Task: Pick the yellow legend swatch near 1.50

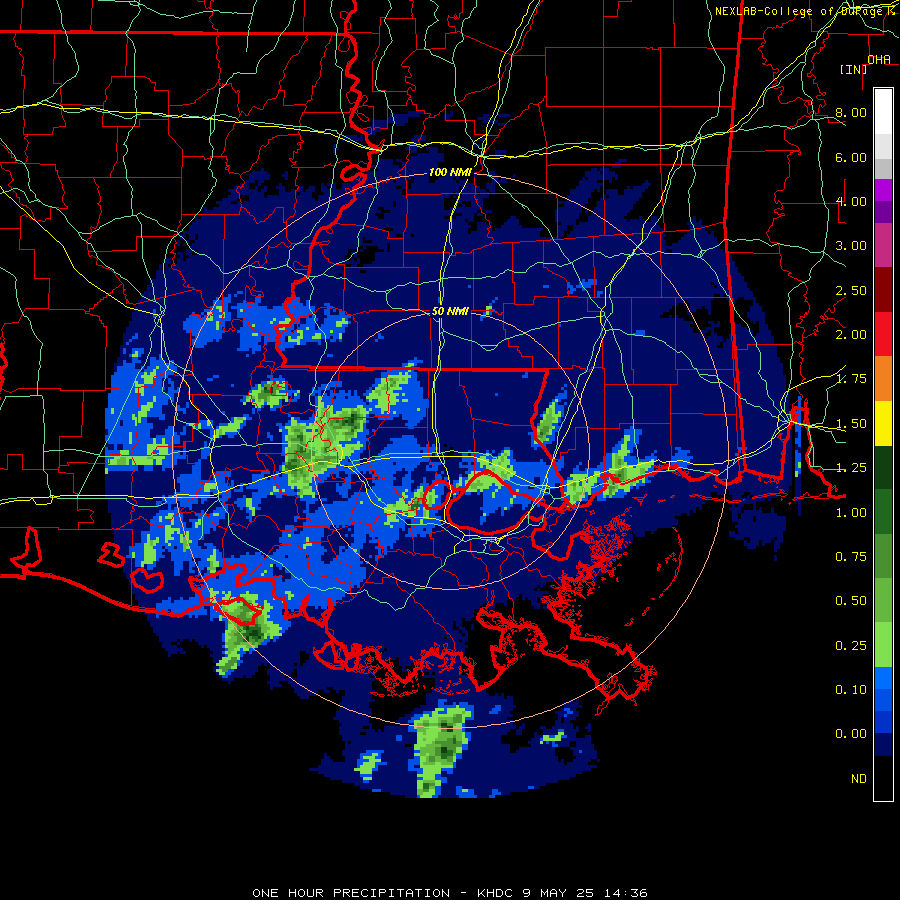Action: coord(883,423)
